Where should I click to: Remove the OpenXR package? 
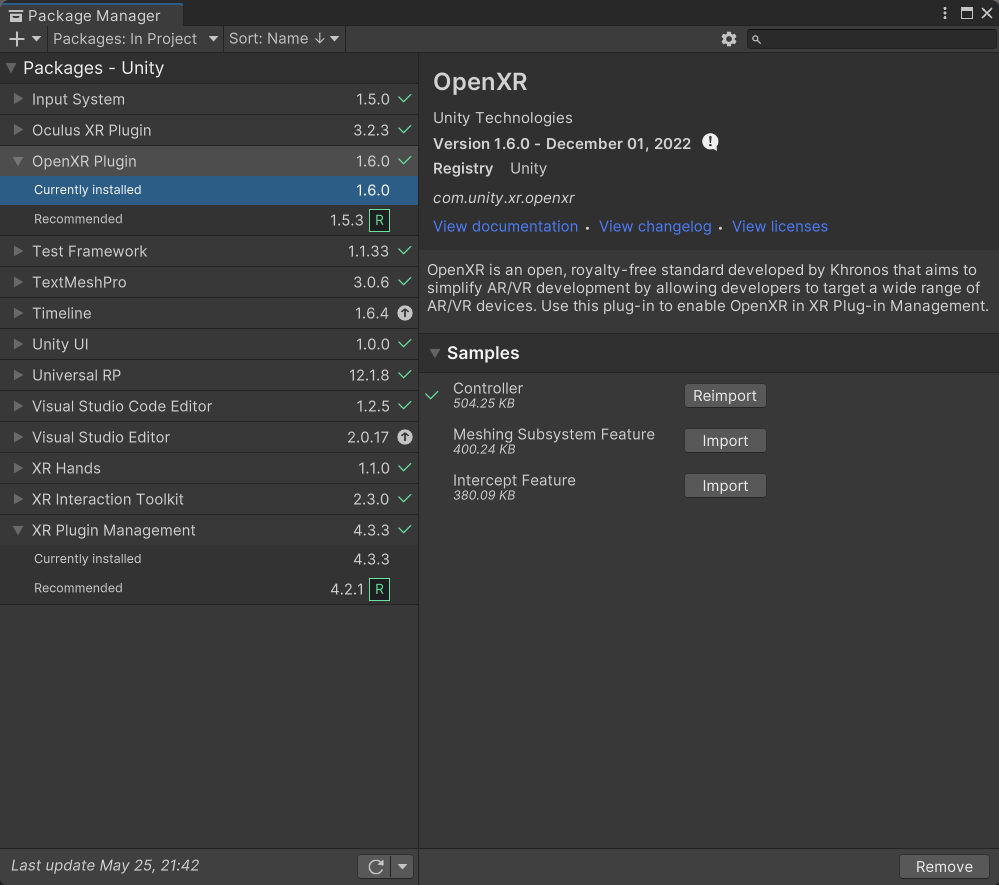tap(943, 866)
